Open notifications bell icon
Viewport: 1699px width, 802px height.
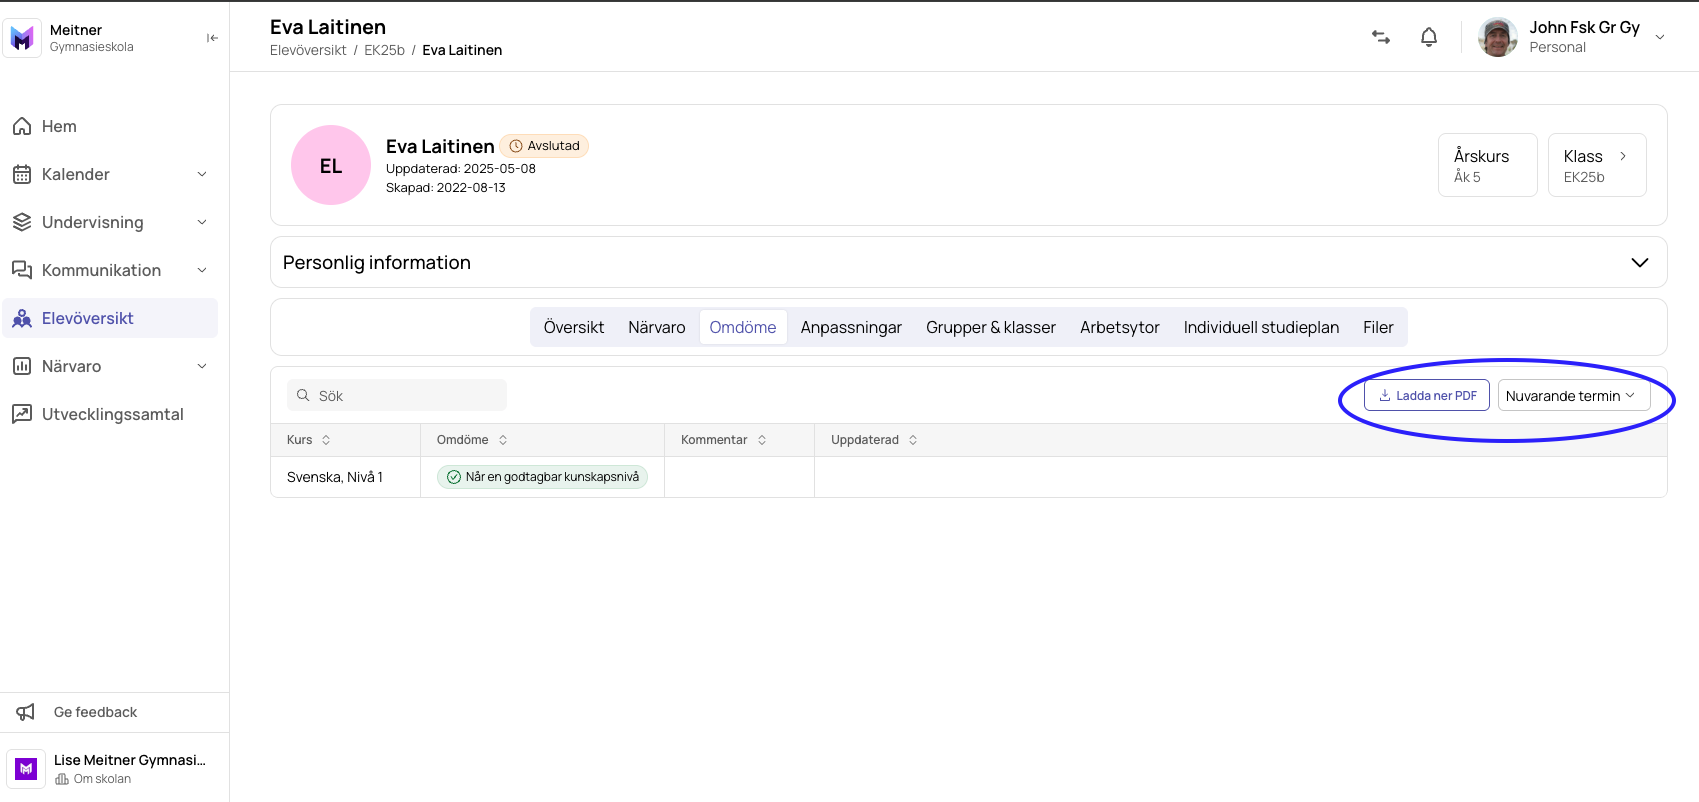pyautogui.click(x=1429, y=37)
